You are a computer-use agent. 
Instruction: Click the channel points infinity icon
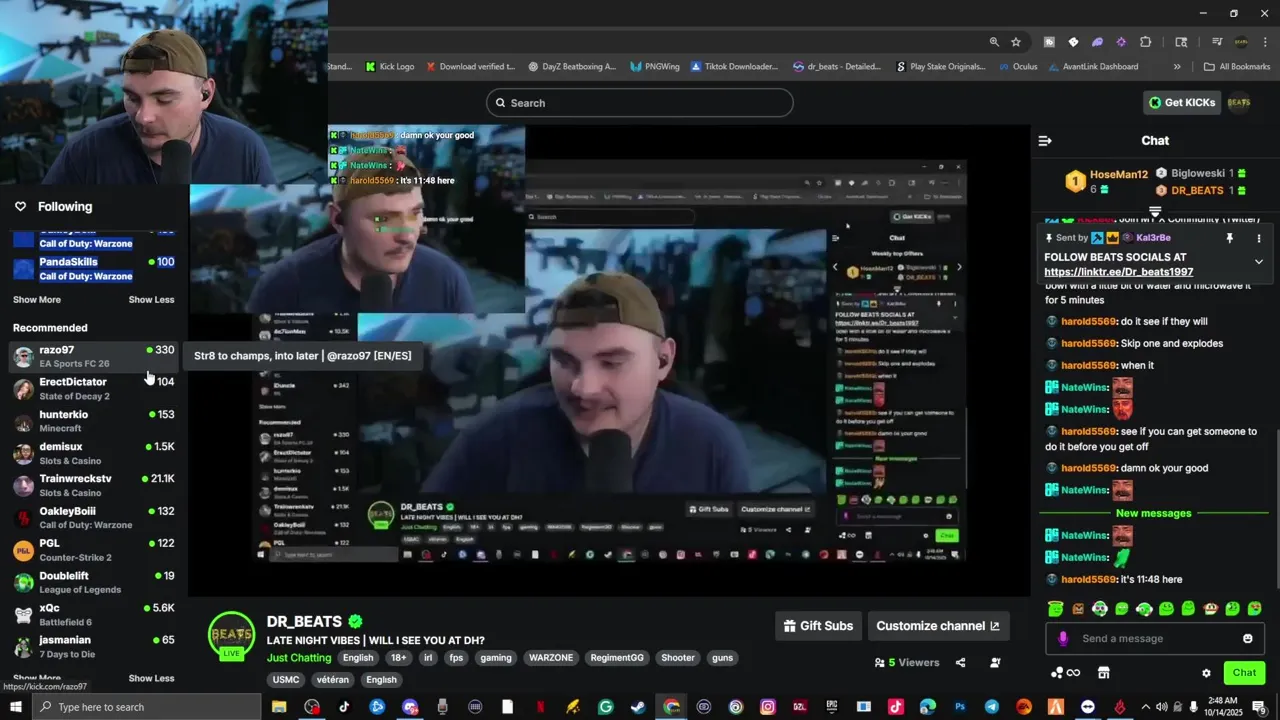[1066, 673]
